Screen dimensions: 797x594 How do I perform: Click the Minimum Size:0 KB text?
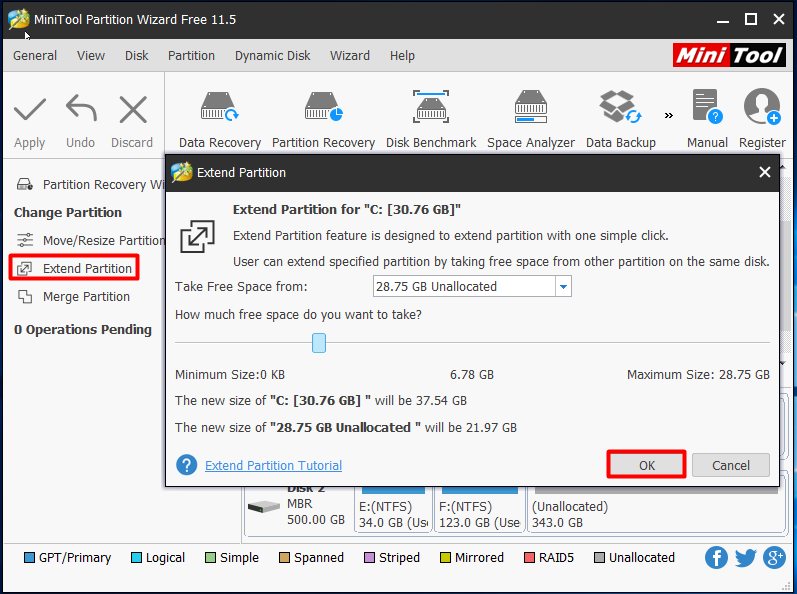[230, 375]
